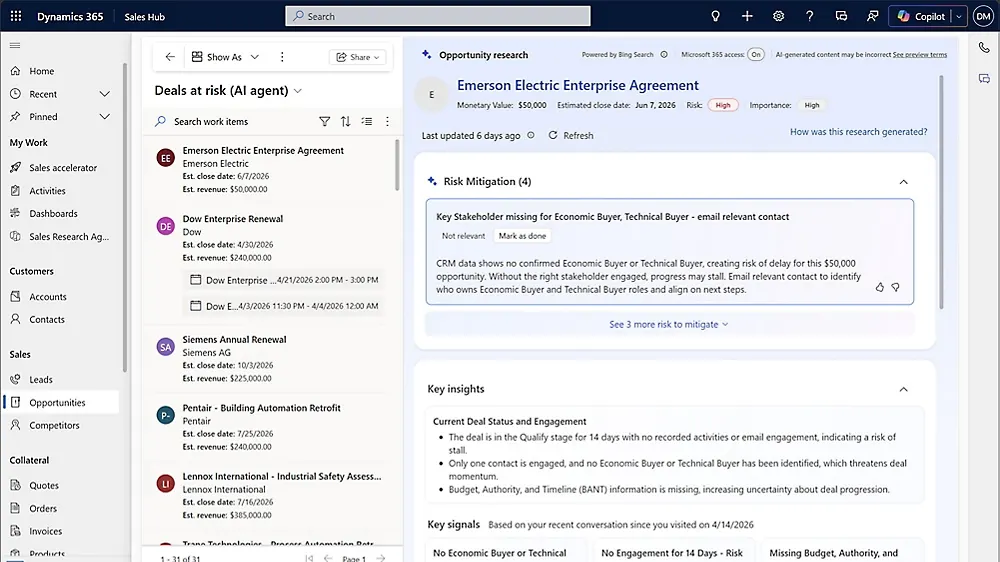Screen dimensions: 1000x562
Task: Click the thumbs down on risk mitigation card
Action: tap(895, 288)
